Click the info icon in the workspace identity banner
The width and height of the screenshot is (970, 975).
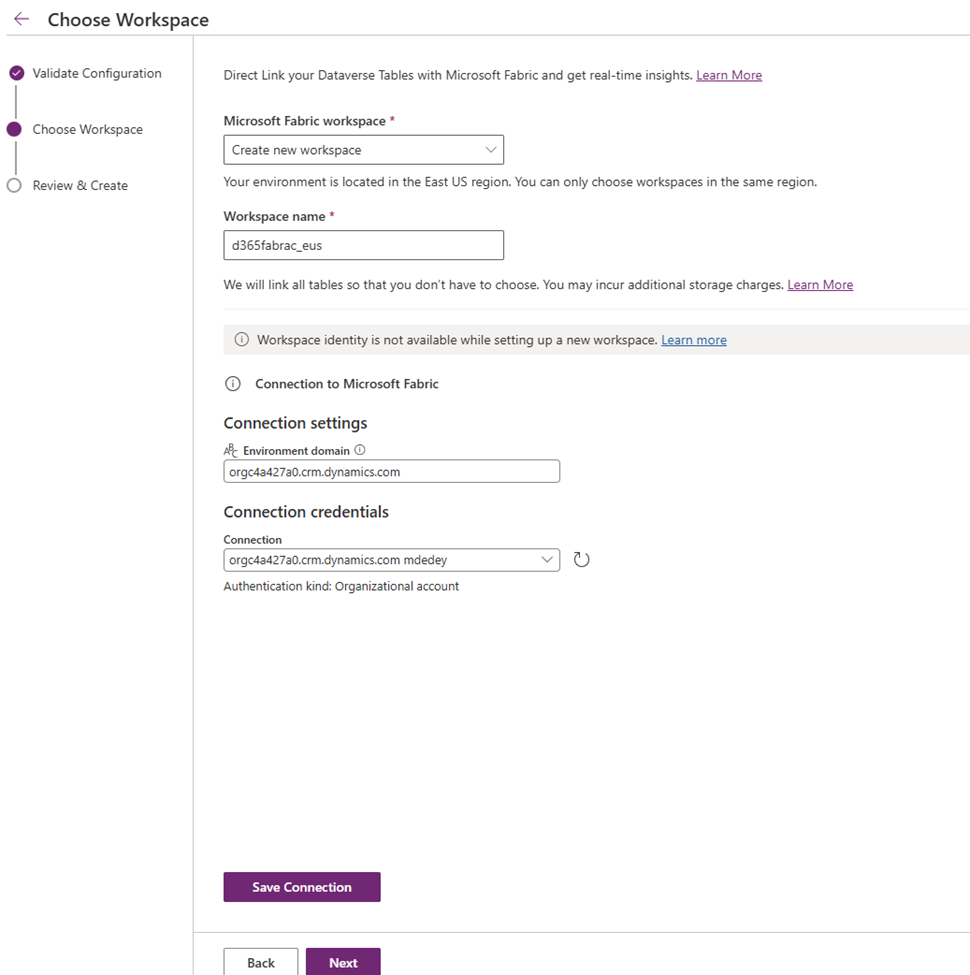click(x=241, y=339)
